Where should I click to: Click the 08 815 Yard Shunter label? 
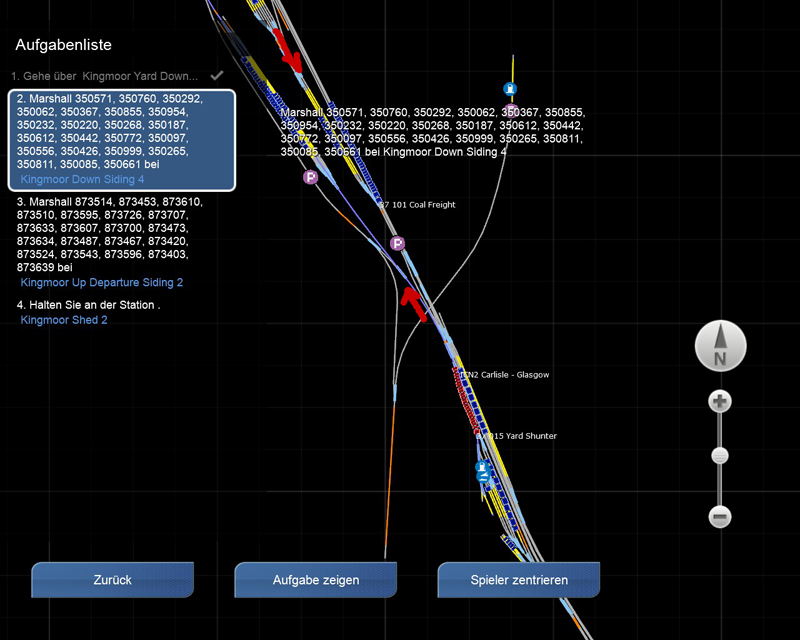516,436
